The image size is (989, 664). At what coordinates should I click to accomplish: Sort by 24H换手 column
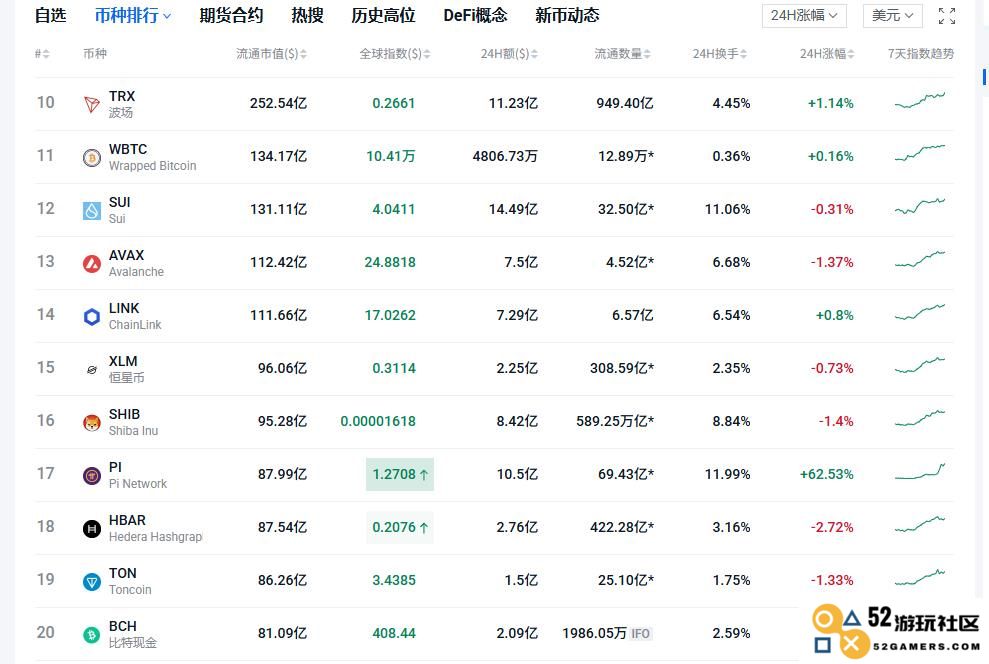coord(720,54)
